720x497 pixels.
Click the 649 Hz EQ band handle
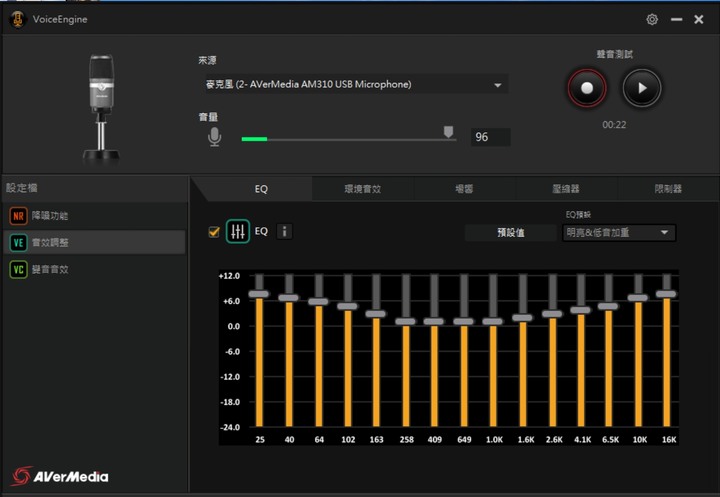pos(464,322)
